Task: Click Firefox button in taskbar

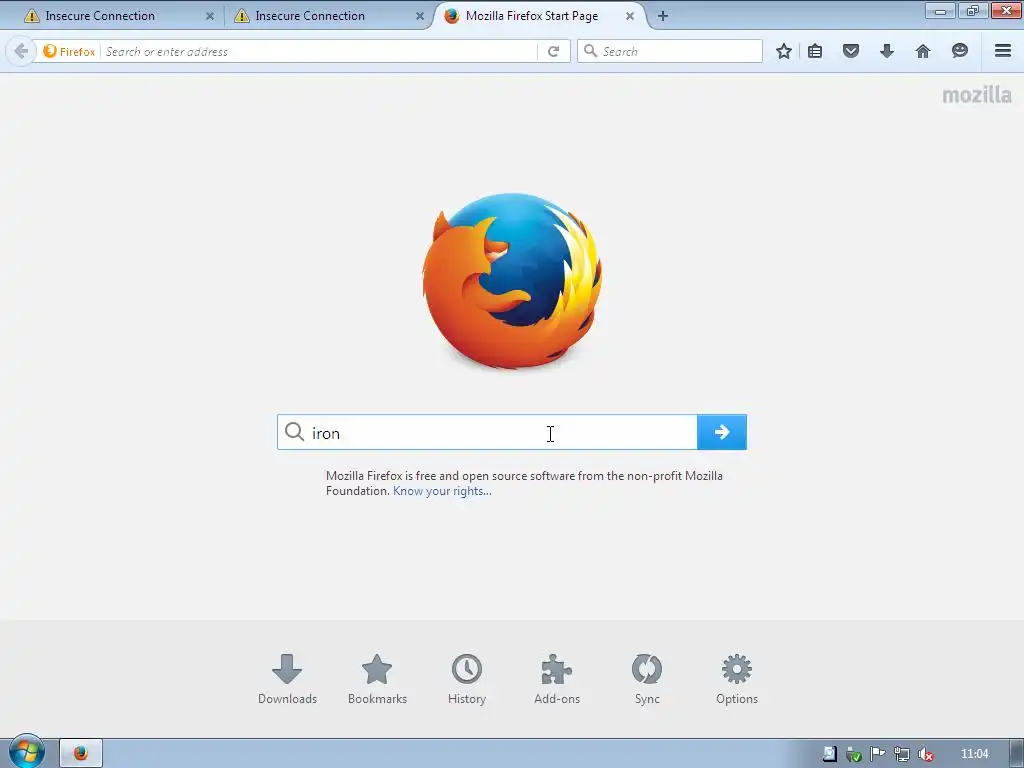Action: [81, 753]
